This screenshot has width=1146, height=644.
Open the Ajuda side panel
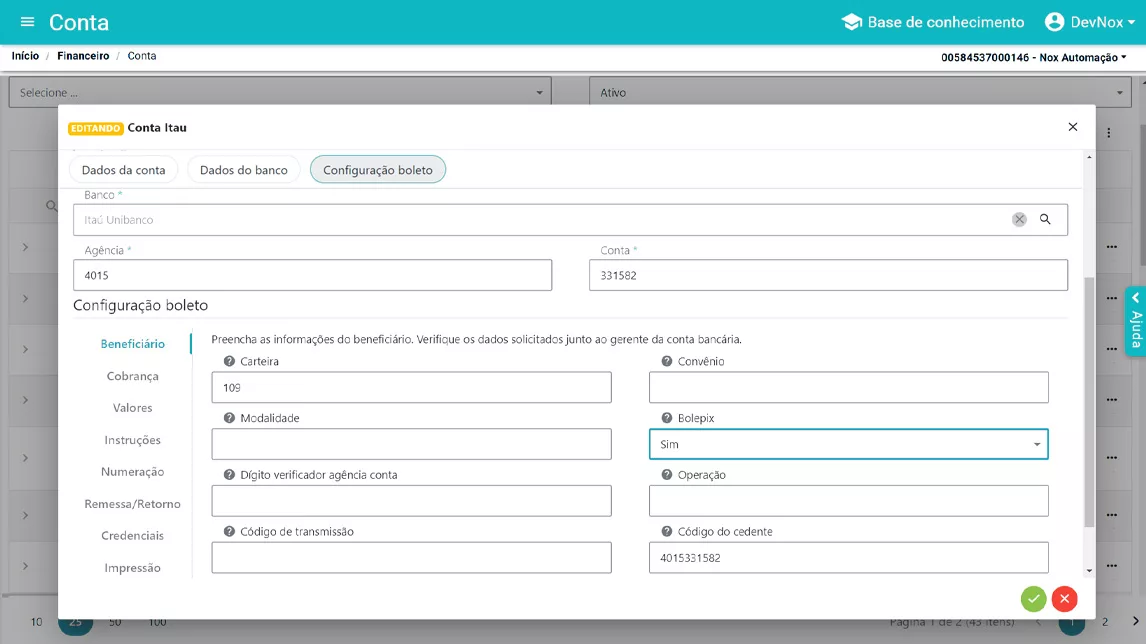1136,321
